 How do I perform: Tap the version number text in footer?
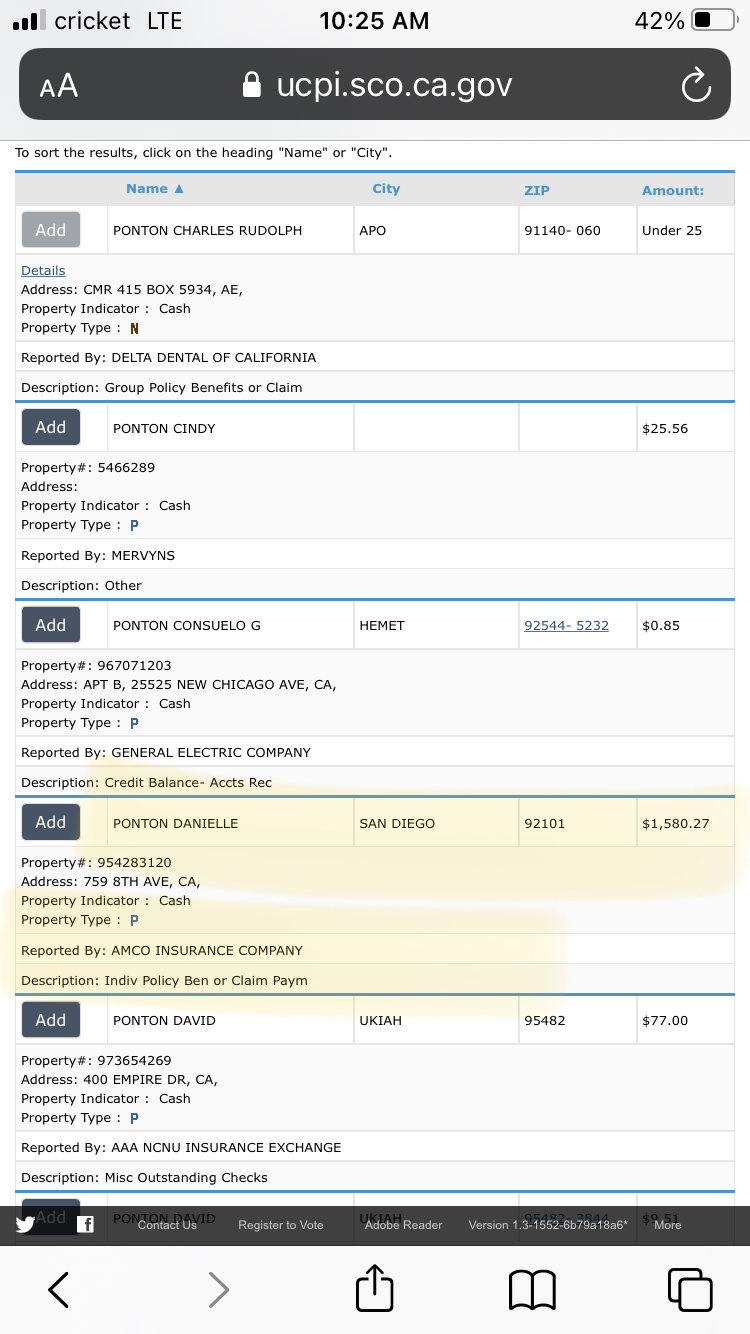(548, 1225)
